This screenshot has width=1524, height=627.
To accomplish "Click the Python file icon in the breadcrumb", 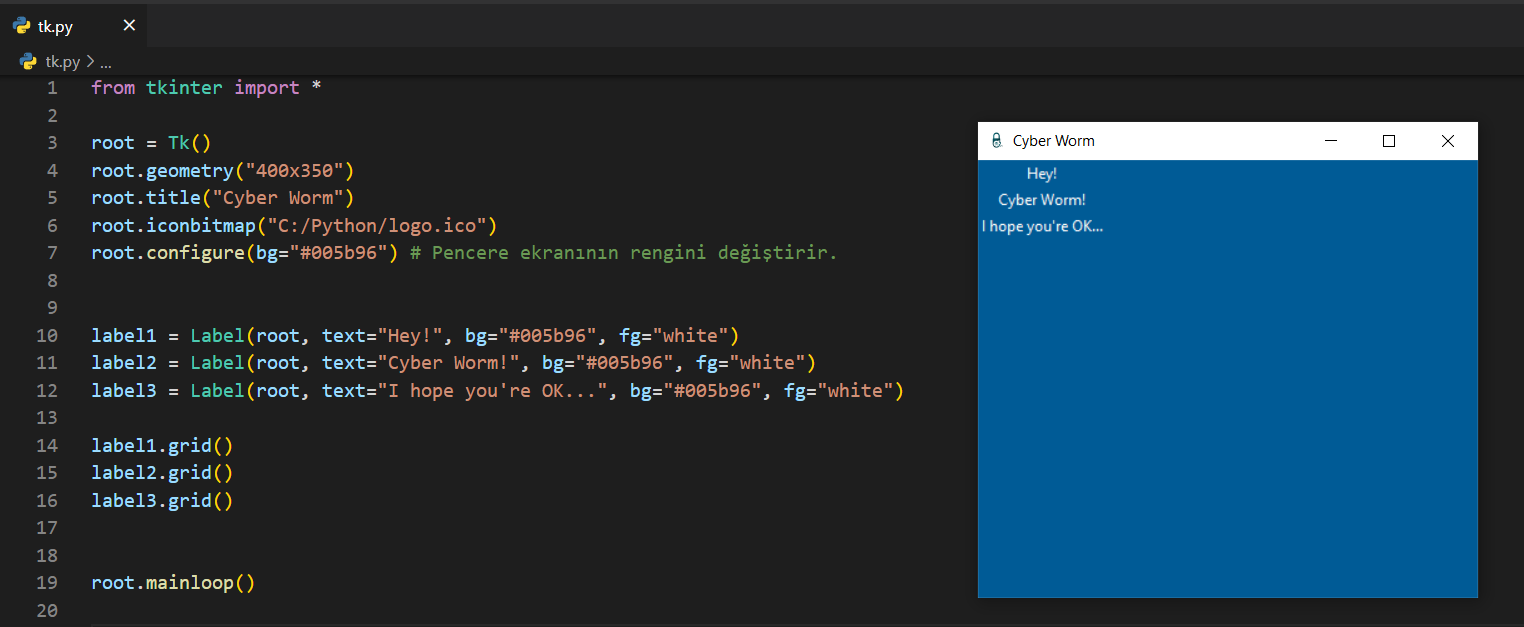I will tap(28, 62).
